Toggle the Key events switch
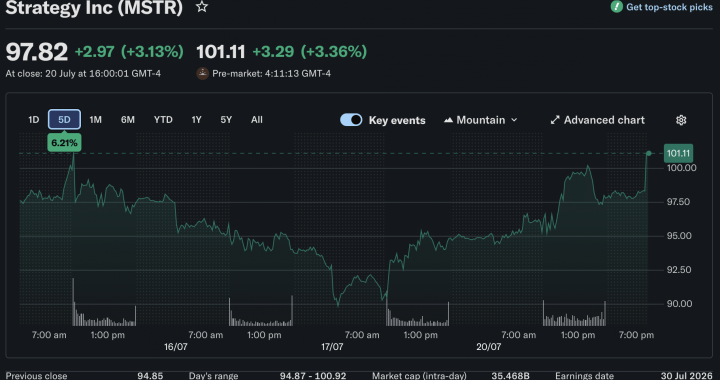This screenshot has width=720, height=380. [x=351, y=120]
